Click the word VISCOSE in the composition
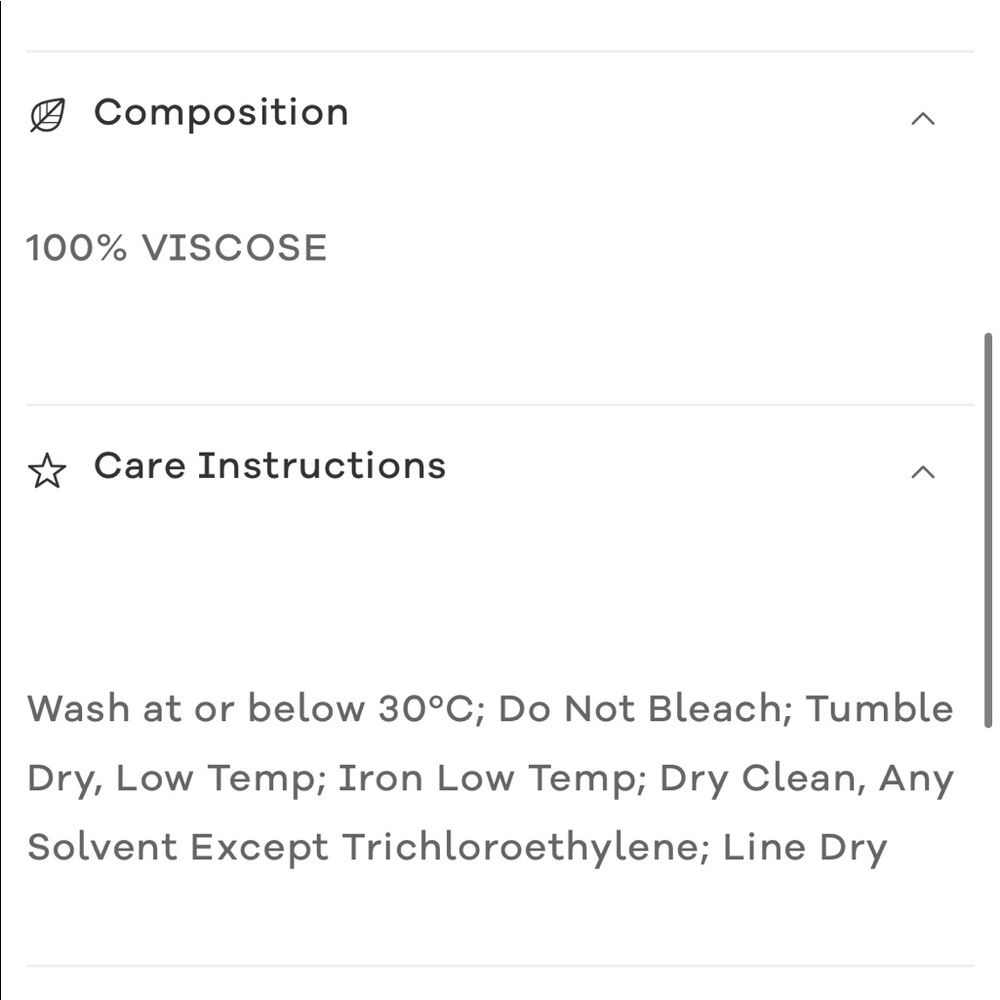This screenshot has height=1000, width=1000. pyautogui.click(x=234, y=248)
